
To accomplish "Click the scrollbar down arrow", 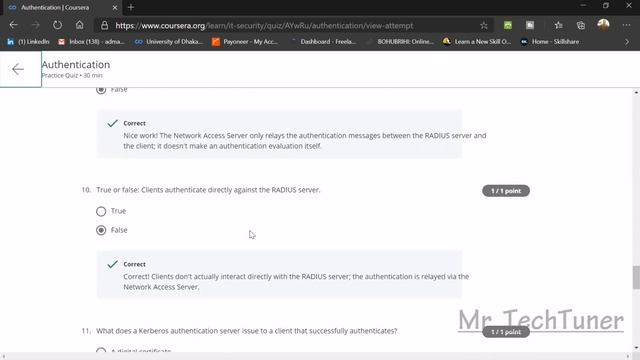I will (636, 348).
